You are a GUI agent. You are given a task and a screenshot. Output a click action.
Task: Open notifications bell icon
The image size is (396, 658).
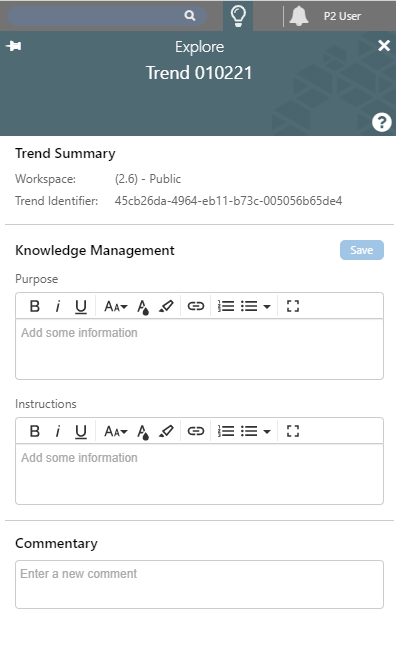(x=299, y=16)
